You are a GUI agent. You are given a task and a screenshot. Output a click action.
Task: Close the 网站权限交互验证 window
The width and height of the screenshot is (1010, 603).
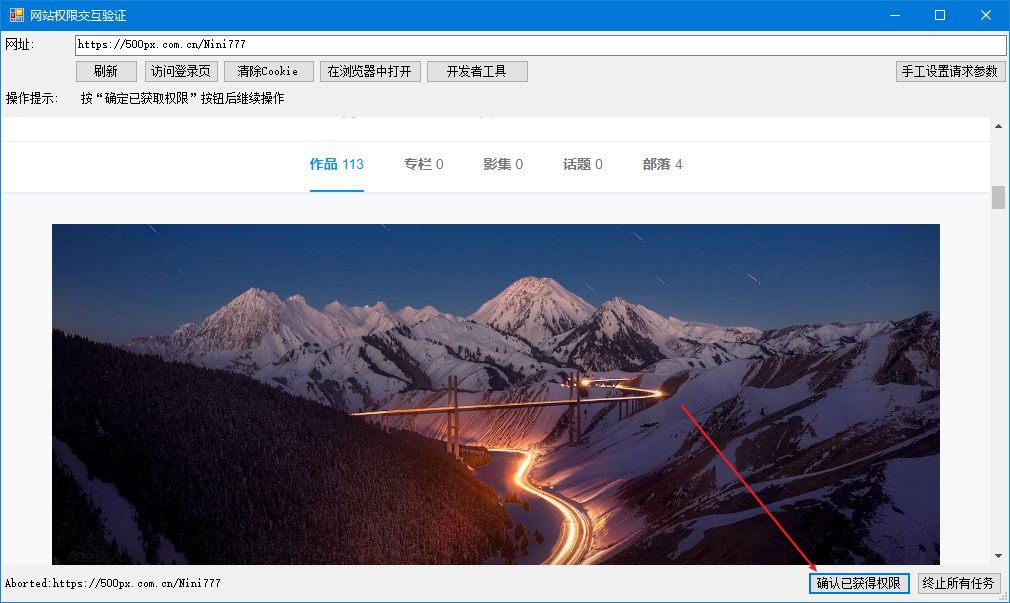[986, 15]
